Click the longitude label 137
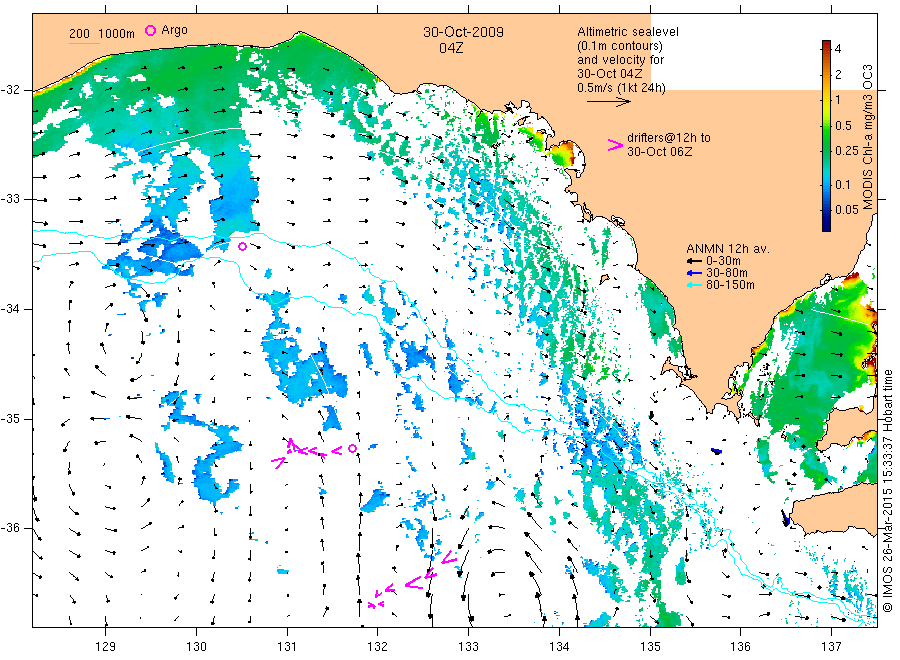The width and height of the screenshot is (900, 660). [831, 647]
